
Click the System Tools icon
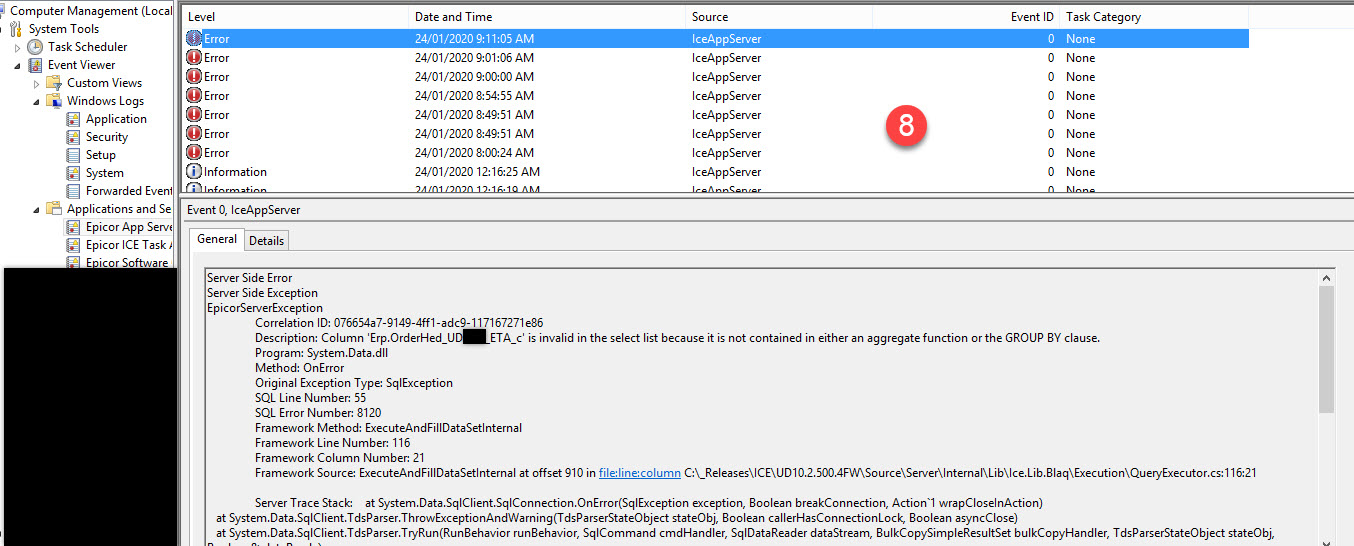point(16,29)
